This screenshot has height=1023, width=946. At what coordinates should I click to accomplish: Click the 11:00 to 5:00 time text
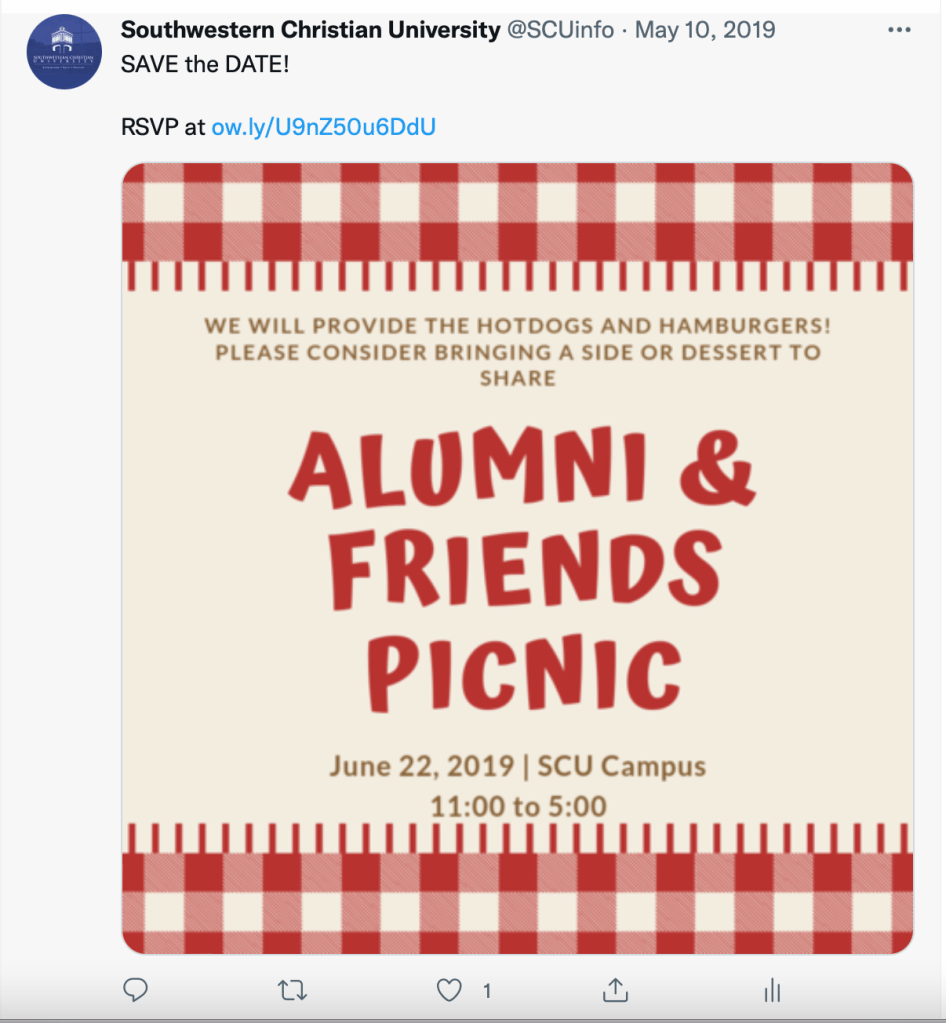coord(518,805)
